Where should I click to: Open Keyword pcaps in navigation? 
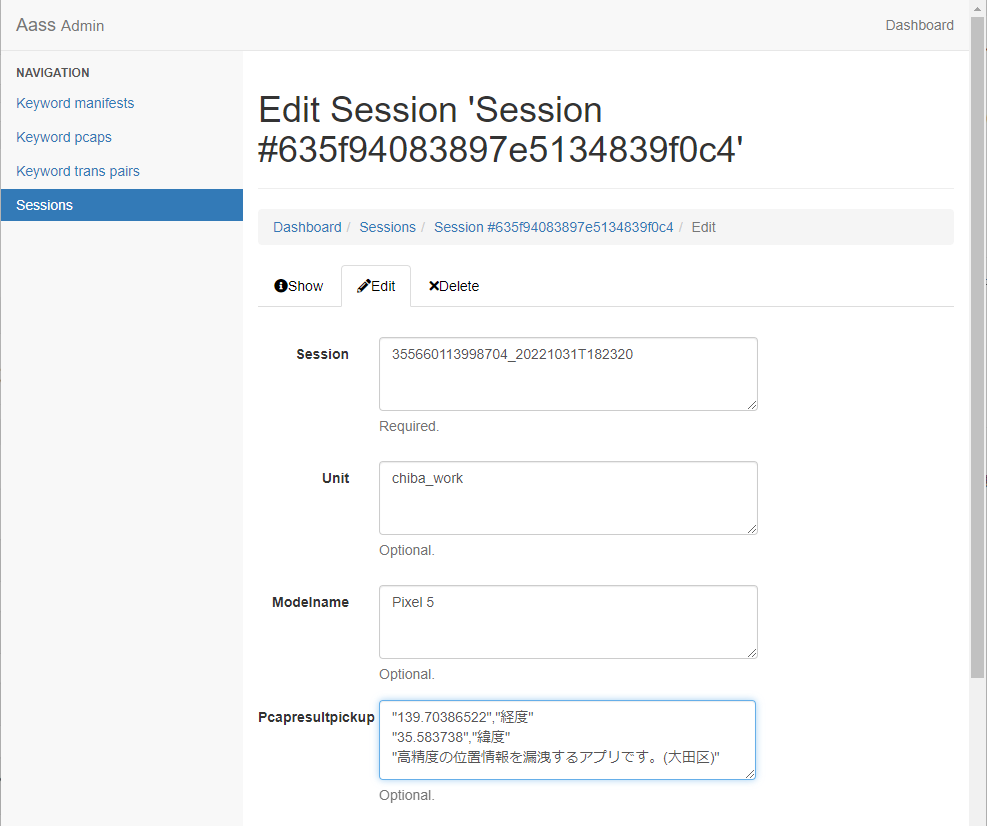[x=64, y=137]
